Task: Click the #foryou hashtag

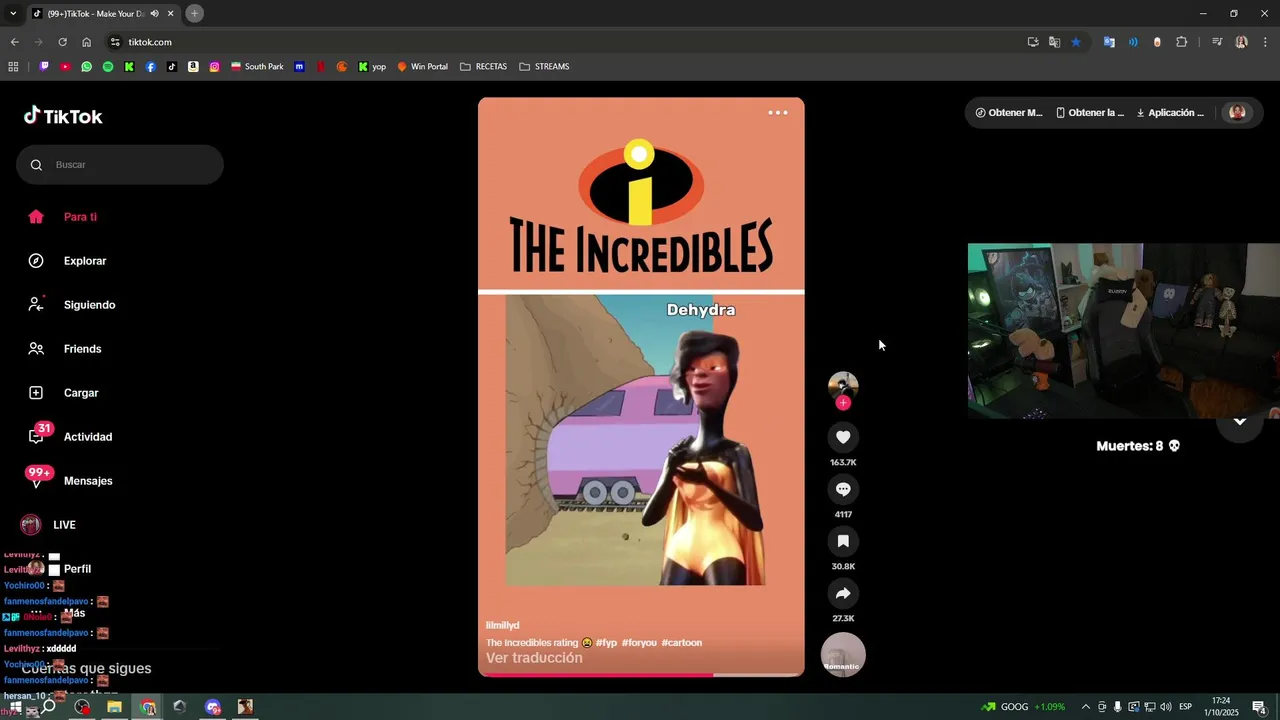Action: tap(639, 643)
